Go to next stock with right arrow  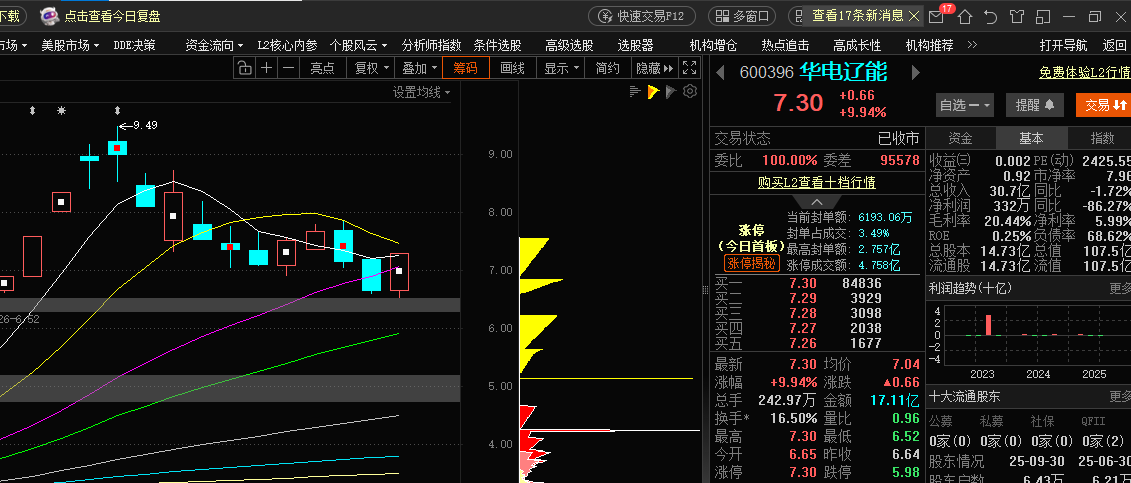tap(916, 72)
